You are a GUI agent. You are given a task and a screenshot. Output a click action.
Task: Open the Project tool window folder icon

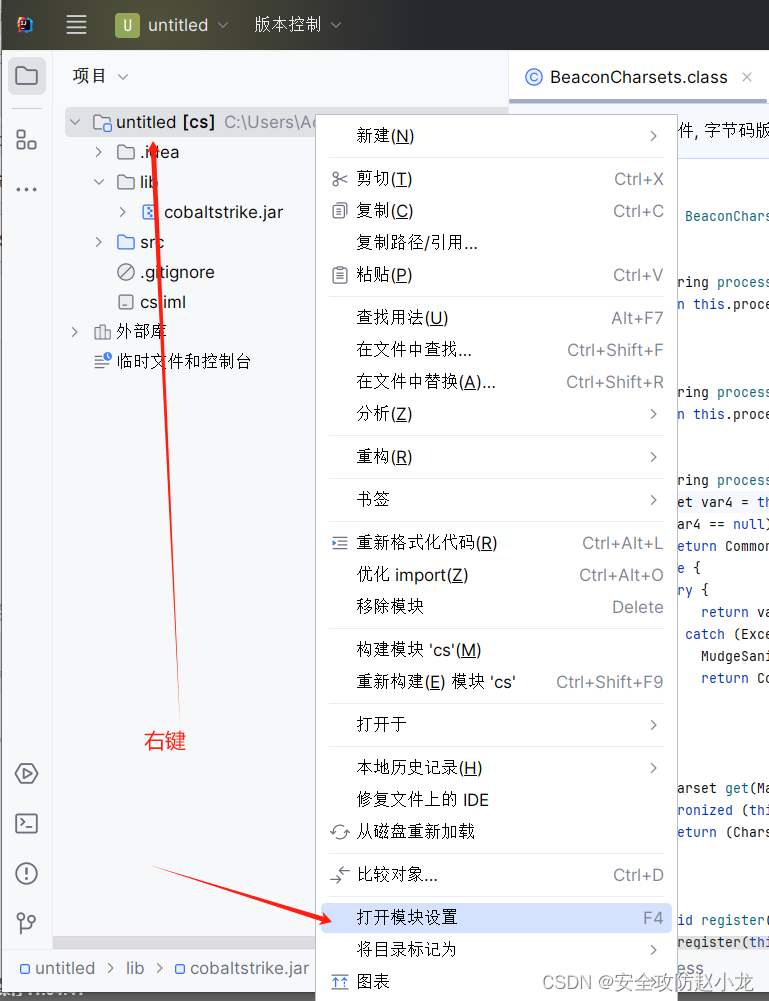tap(27, 76)
